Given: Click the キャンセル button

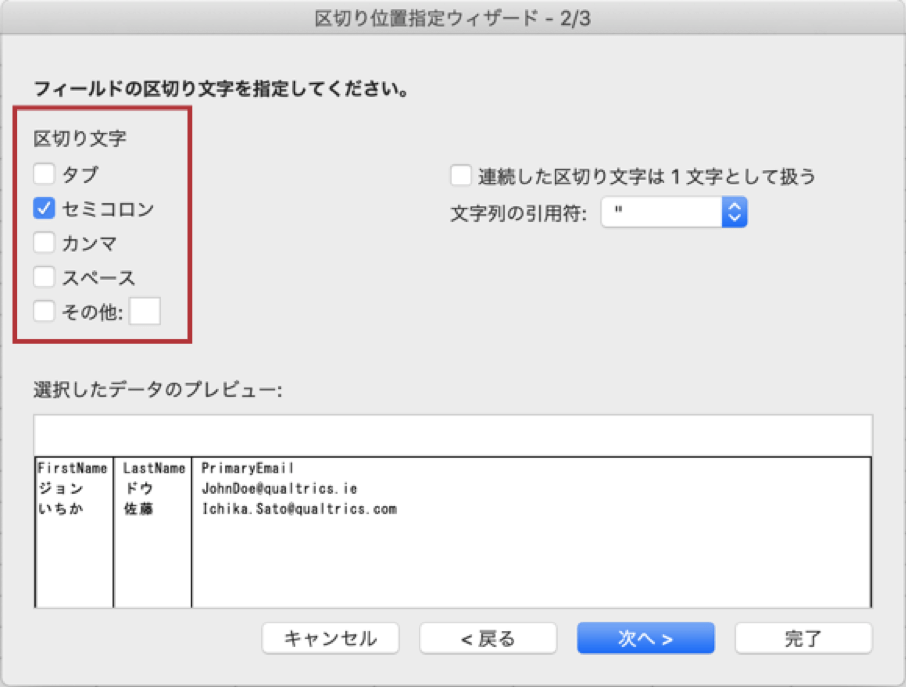Looking at the screenshot, I should tap(331, 638).
